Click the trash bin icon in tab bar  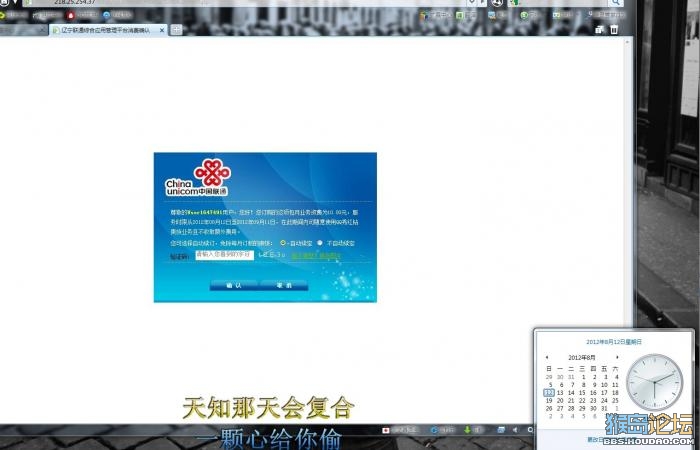[614, 29]
